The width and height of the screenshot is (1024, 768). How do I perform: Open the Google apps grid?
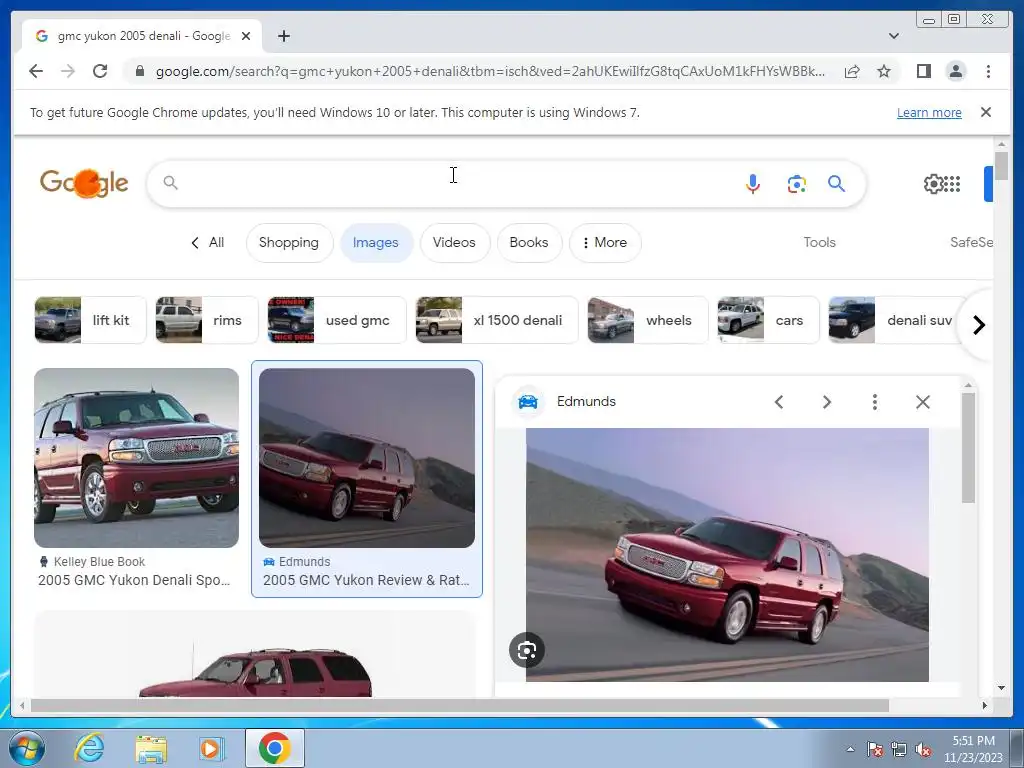click(952, 184)
